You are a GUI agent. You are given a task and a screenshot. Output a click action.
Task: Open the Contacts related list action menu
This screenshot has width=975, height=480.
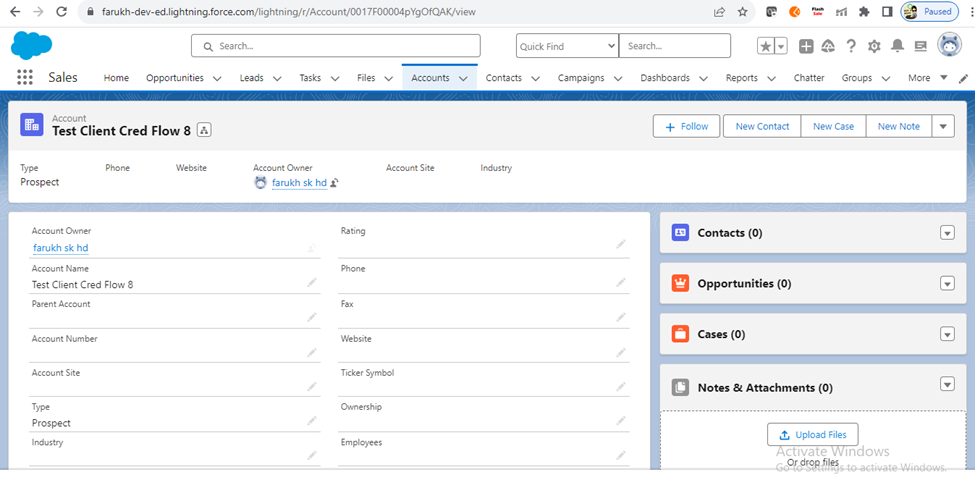click(946, 233)
